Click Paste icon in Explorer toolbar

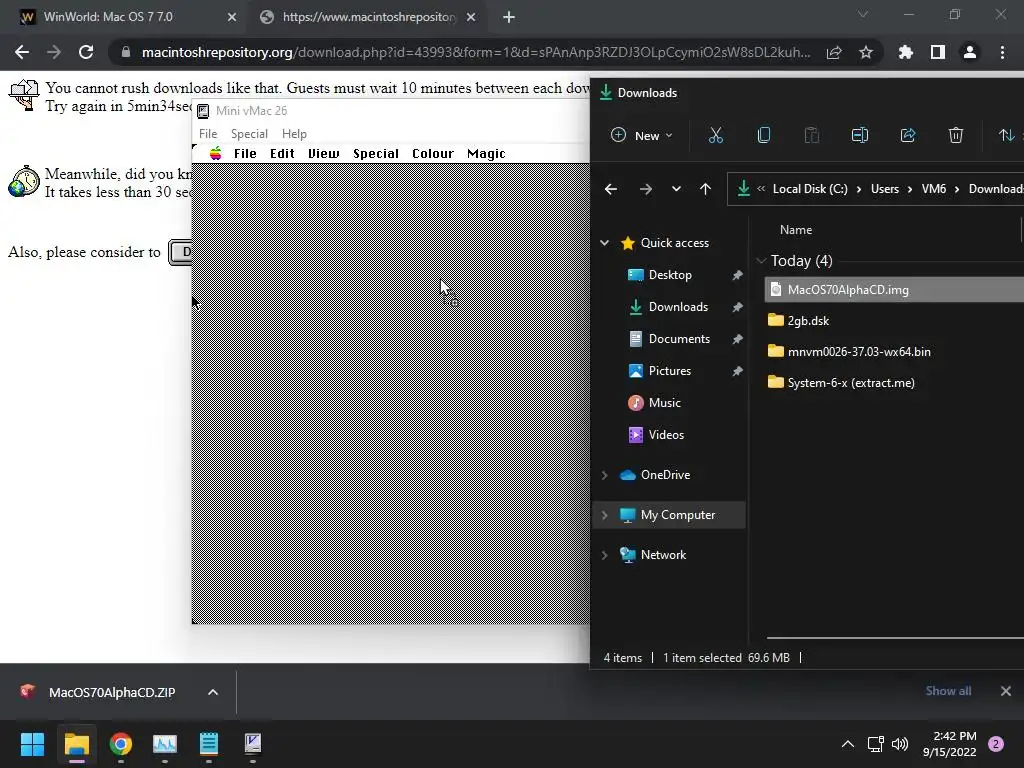point(811,135)
